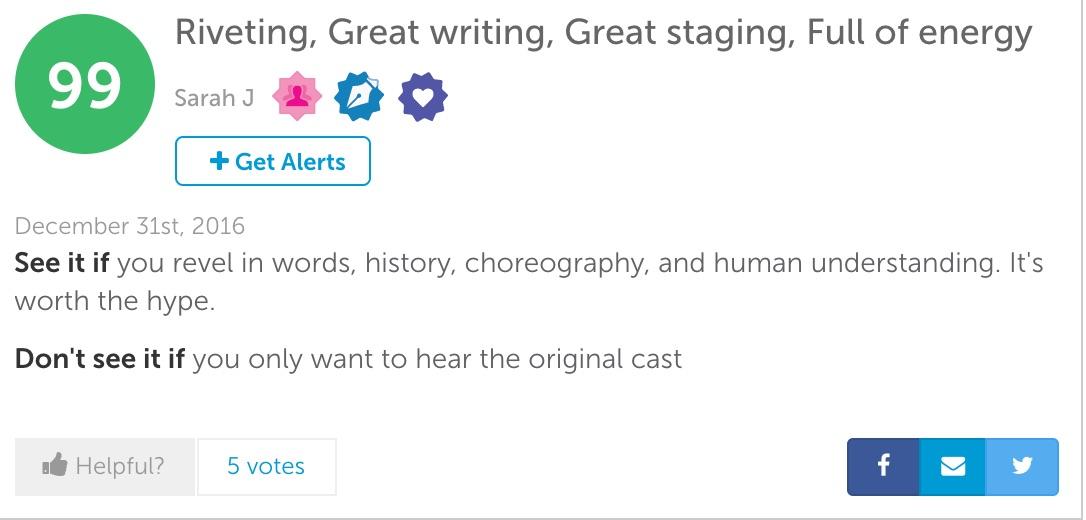Screen dimensions: 1086x520
Task: Open the 5 votes count
Action: 266,466
